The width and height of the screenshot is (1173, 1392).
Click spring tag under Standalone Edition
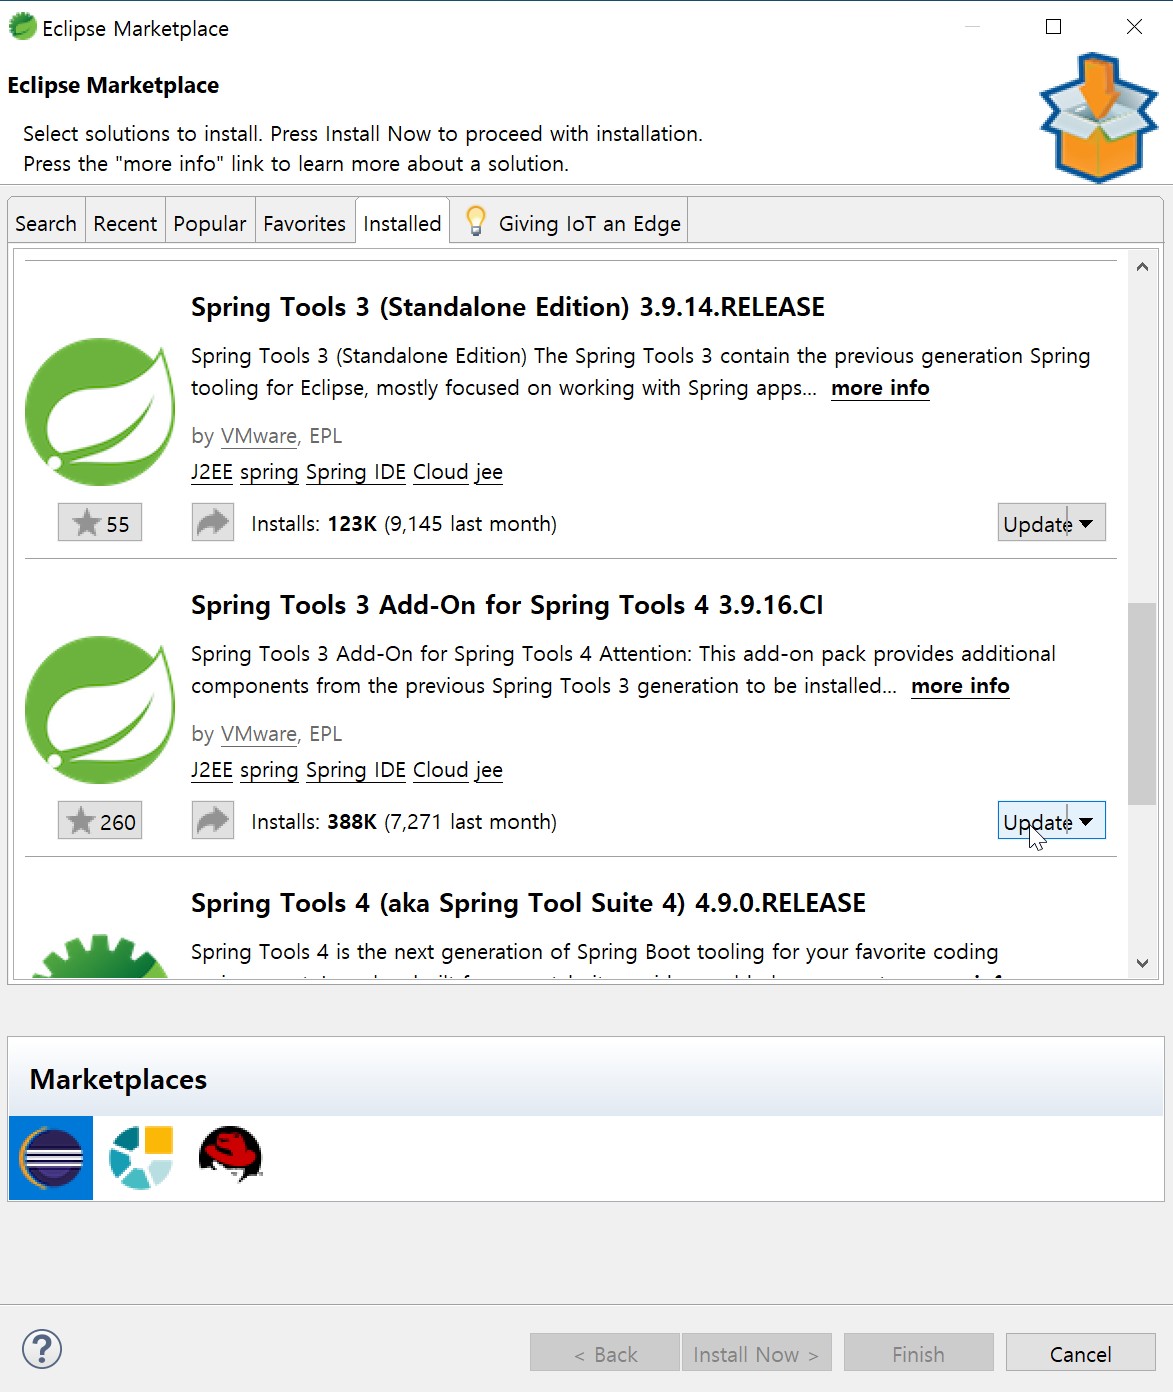click(269, 472)
